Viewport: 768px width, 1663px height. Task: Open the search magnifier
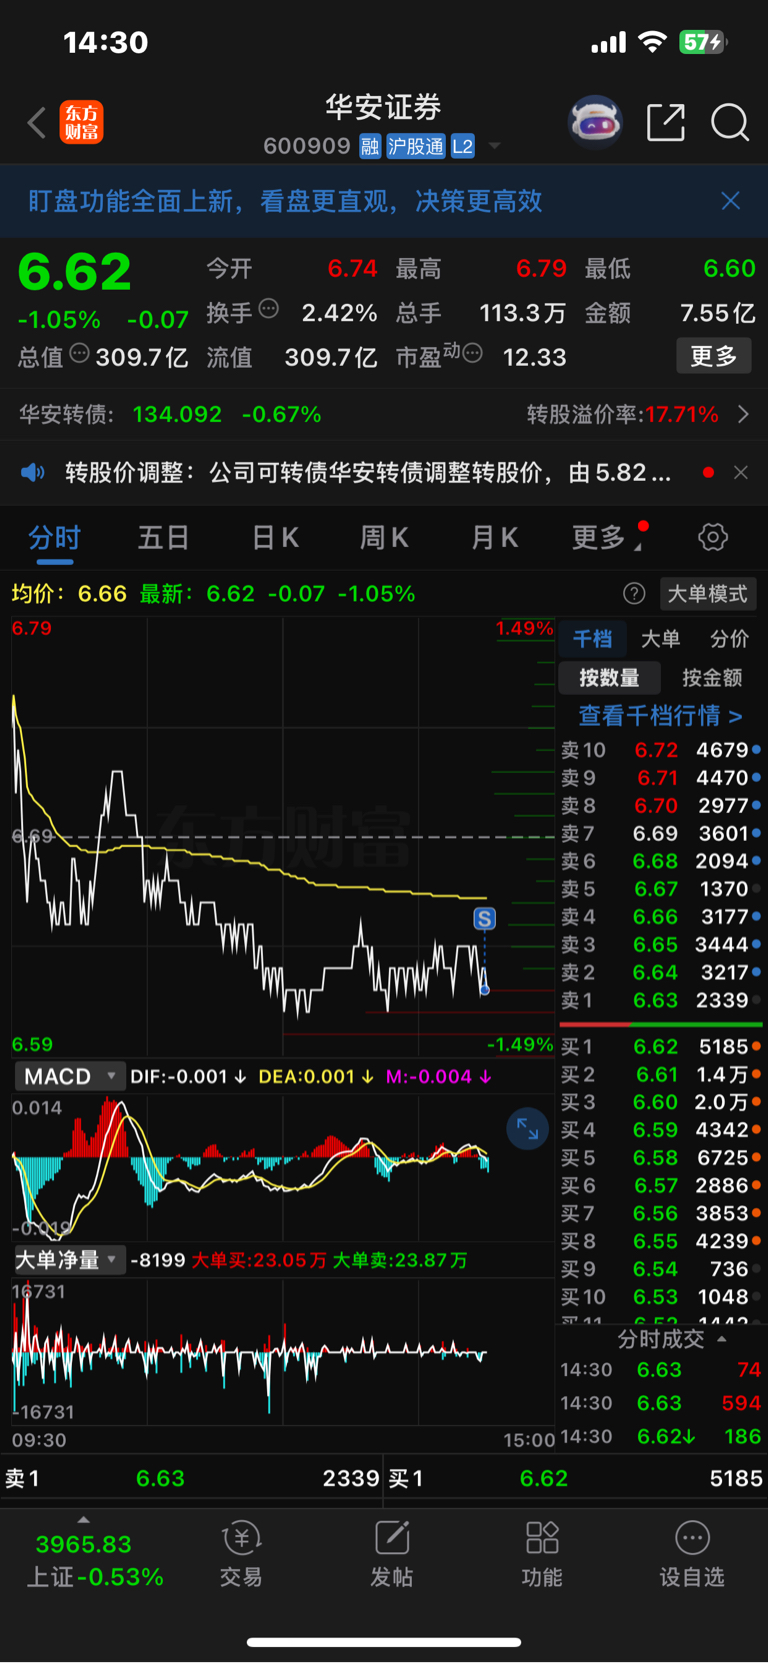(730, 123)
